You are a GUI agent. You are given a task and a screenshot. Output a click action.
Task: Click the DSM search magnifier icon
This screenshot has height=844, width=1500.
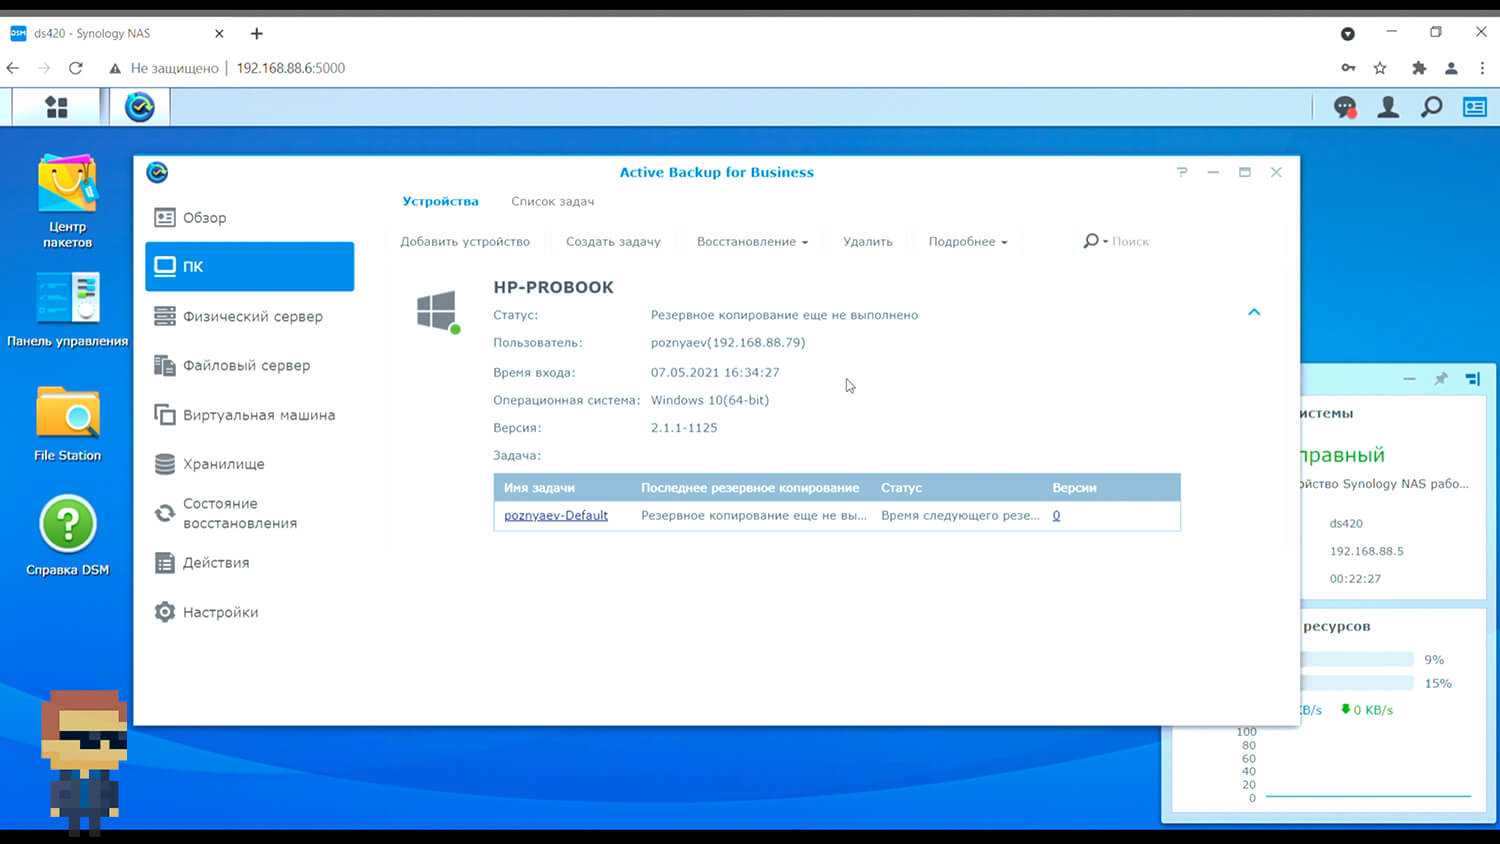pyautogui.click(x=1432, y=107)
